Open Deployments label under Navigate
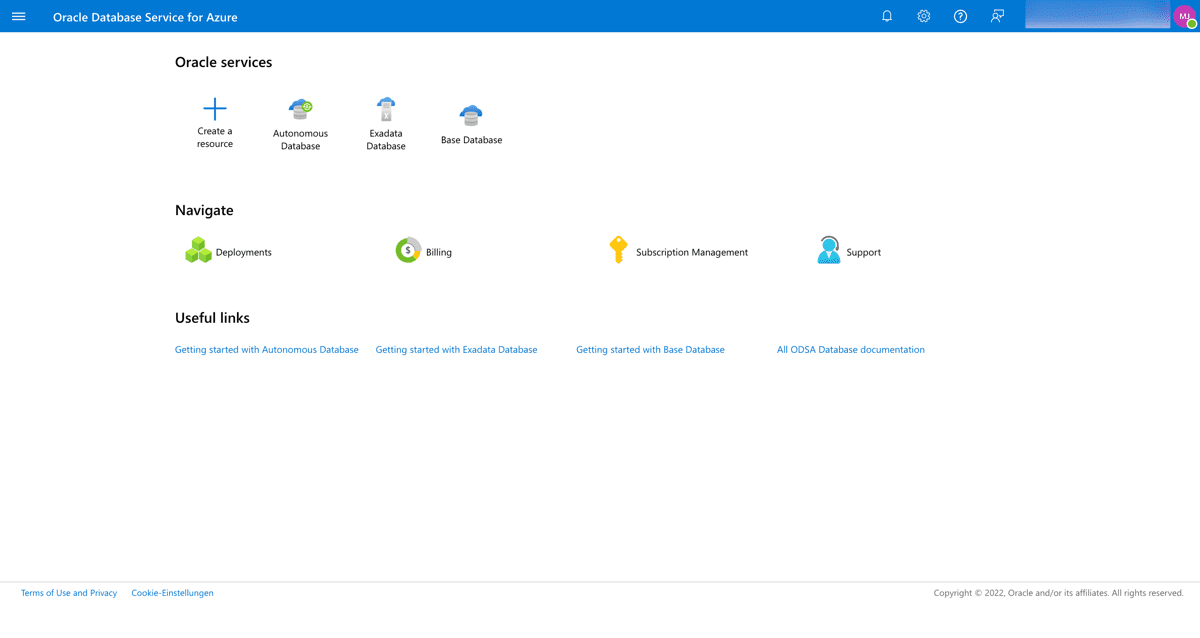The height and width of the screenshot is (638, 1200). pyautogui.click(x=244, y=252)
